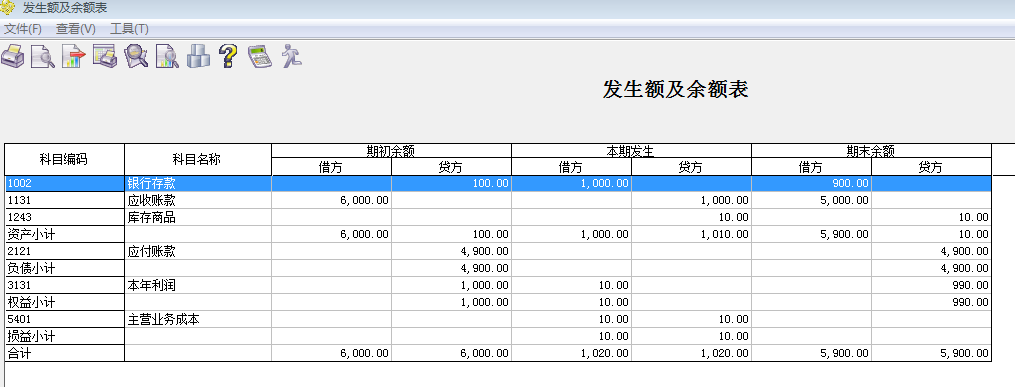Click 5,000.00 ending debit of 应收账款
The height and width of the screenshot is (387, 1015).
pos(812,201)
